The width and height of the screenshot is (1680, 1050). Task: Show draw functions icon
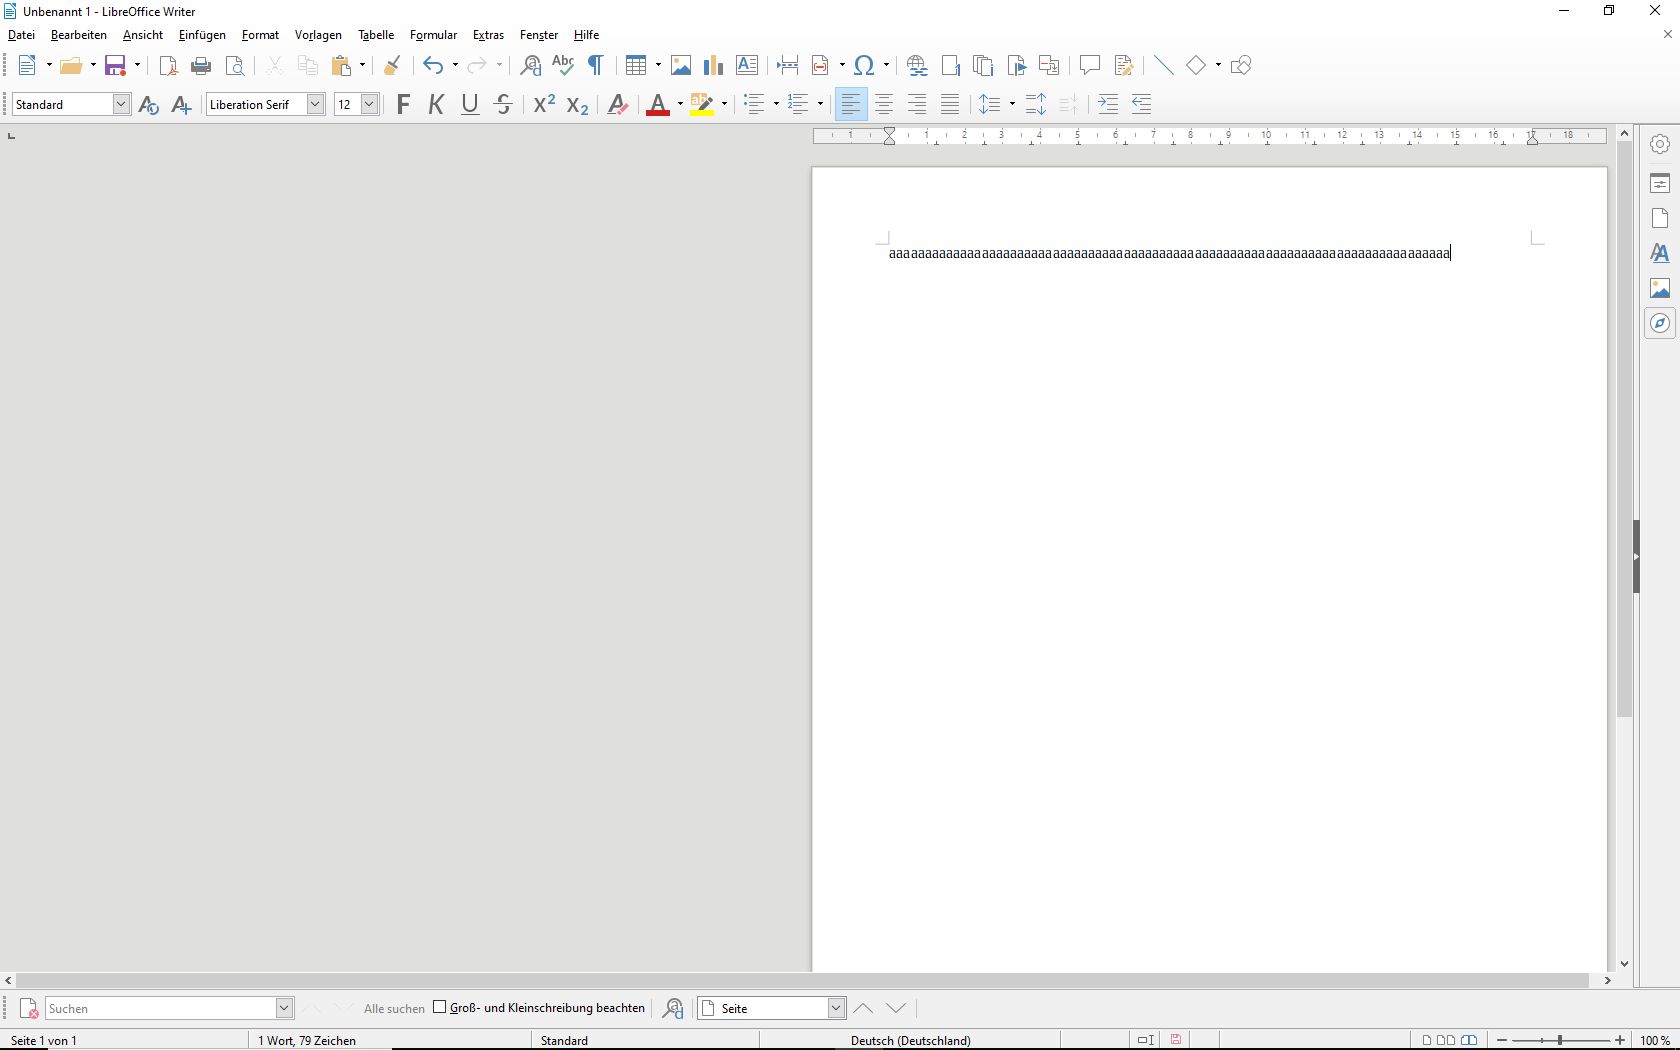pyautogui.click(x=1241, y=66)
